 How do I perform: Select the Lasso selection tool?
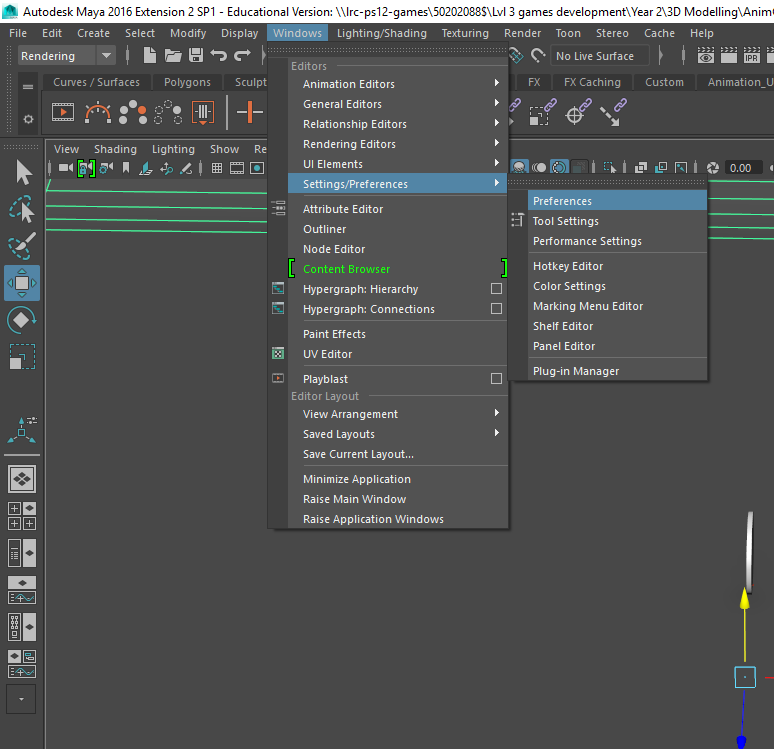(22, 208)
